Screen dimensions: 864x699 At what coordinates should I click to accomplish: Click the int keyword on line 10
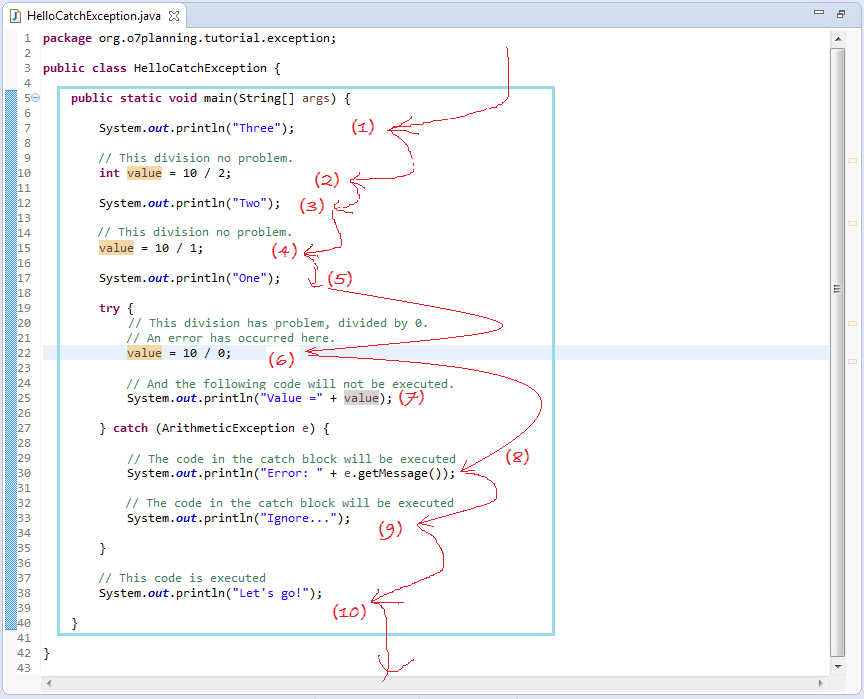(x=109, y=173)
